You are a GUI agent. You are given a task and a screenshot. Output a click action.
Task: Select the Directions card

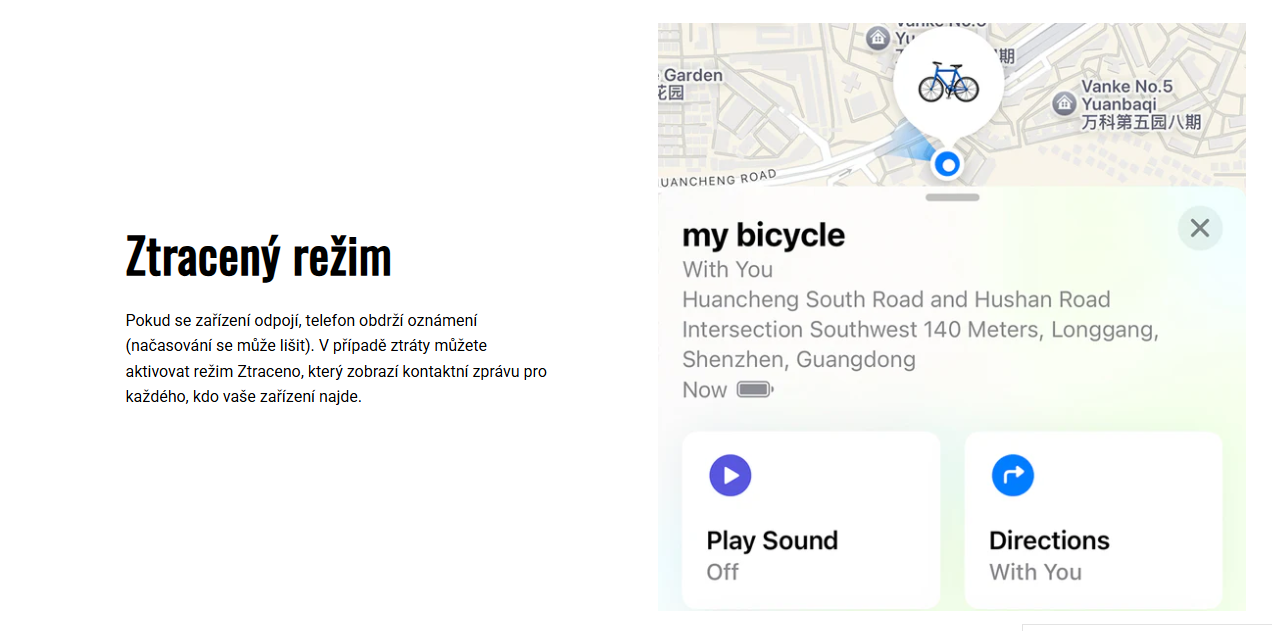coord(1093,519)
